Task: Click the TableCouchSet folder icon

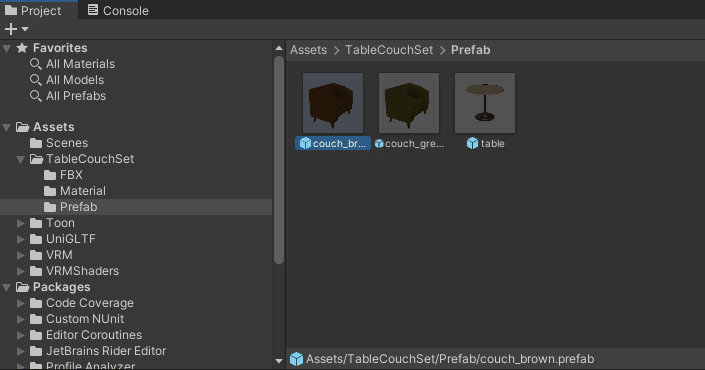Action: pyautogui.click(x=36, y=159)
